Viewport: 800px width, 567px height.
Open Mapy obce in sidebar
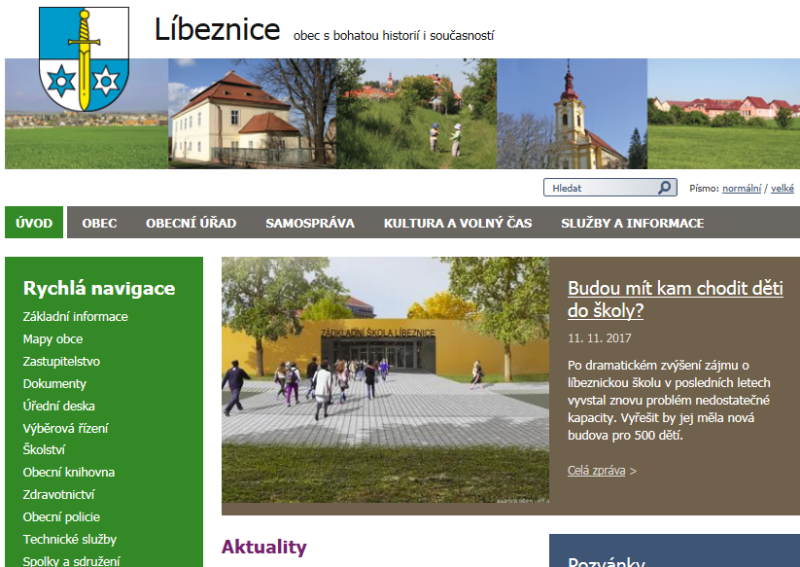click(x=53, y=339)
